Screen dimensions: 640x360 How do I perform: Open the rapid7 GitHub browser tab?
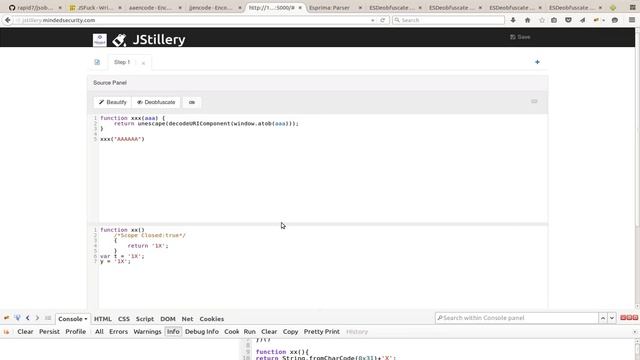pos(35,8)
